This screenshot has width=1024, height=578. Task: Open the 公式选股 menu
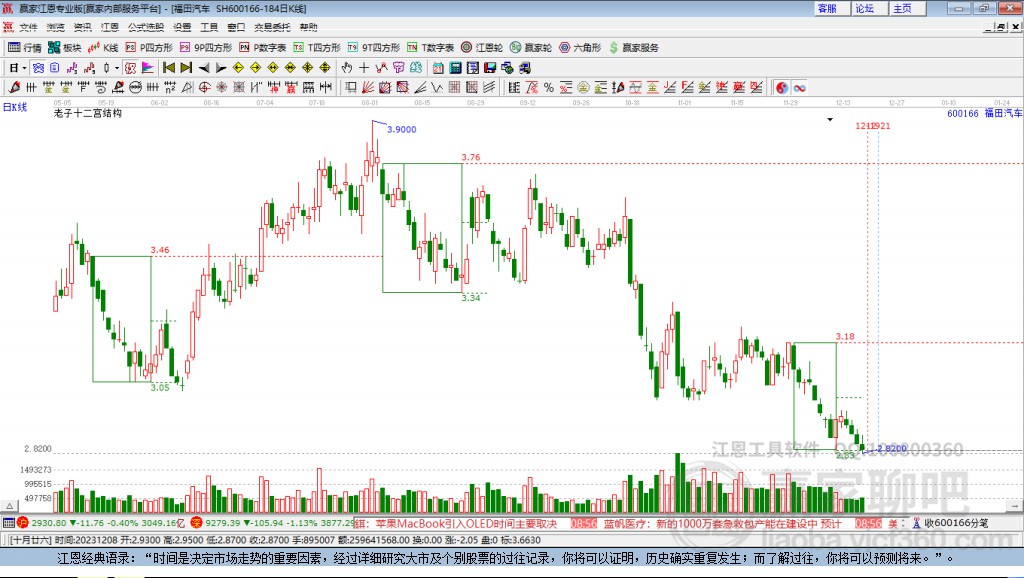click(x=146, y=27)
